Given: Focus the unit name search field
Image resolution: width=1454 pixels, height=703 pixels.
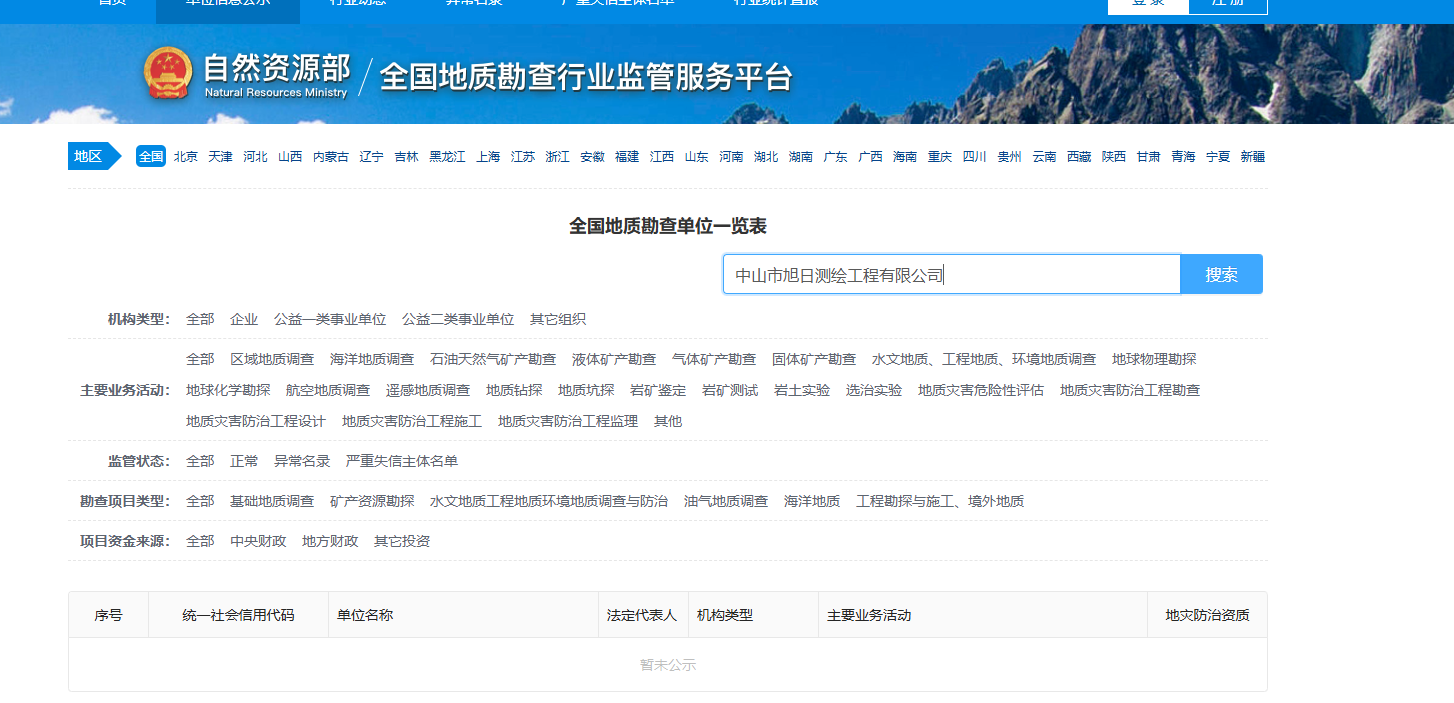Looking at the screenshot, I should [x=951, y=275].
